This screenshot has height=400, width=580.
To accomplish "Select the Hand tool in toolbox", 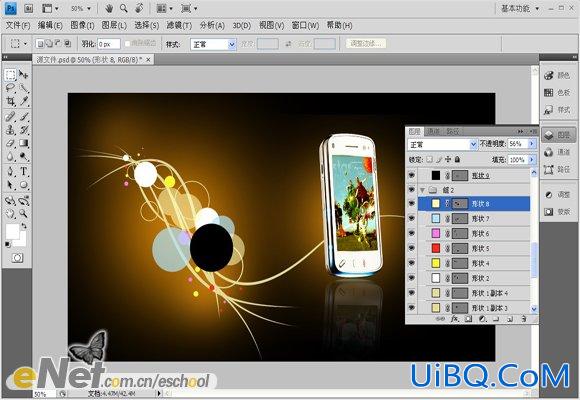I will [10, 214].
